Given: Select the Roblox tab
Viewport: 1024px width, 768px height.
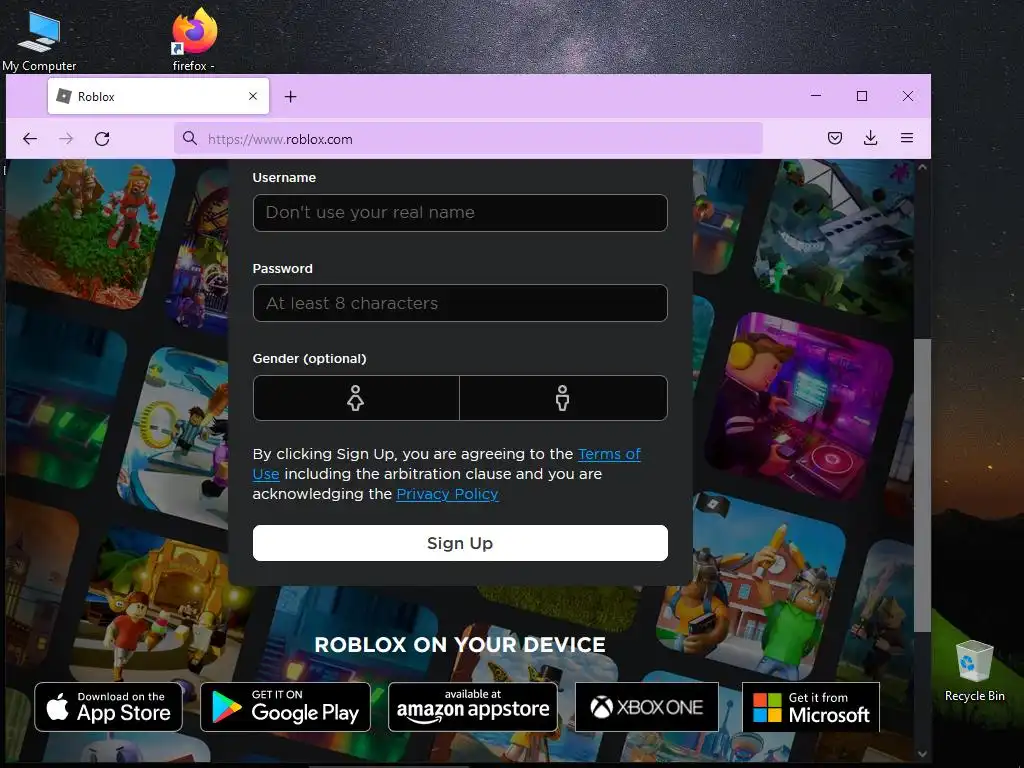Looking at the screenshot, I should point(158,96).
